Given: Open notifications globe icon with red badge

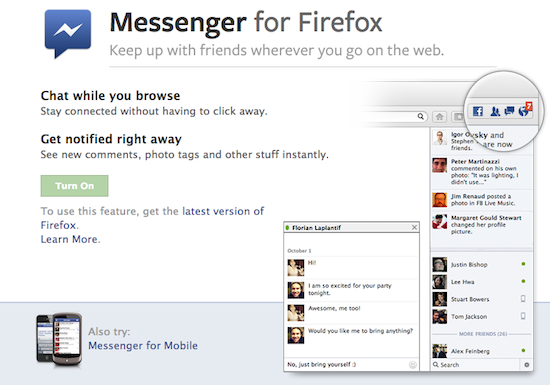Looking at the screenshot, I should coord(525,110).
